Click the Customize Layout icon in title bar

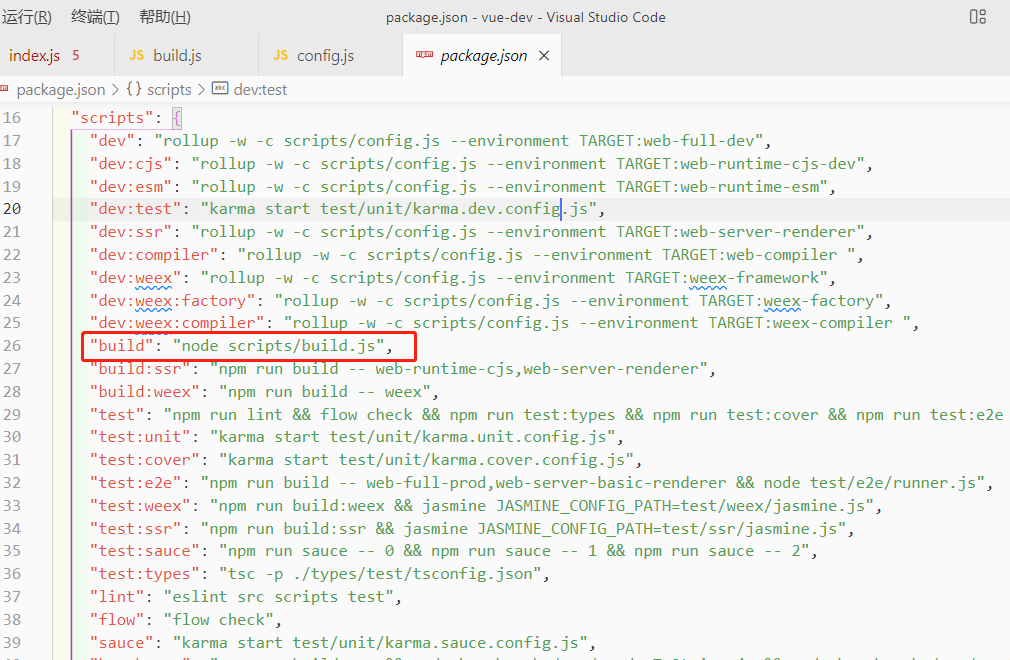click(x=978, y=17)
